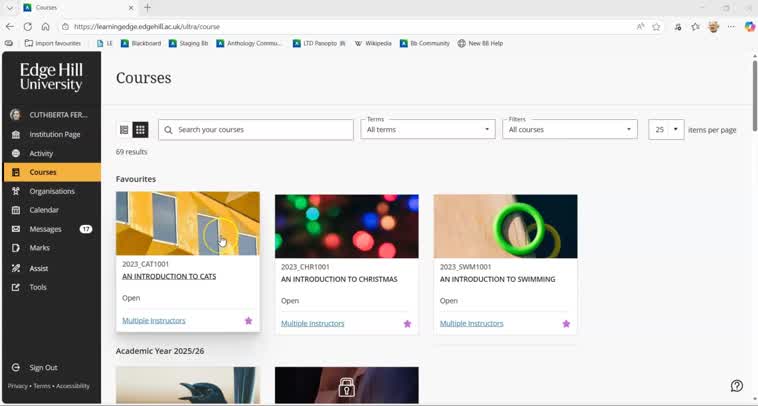Image resolution: width=758 pixels, height=406 pixels.
Task: Open the Anthology Community bookmark
Action: tap(249, 43)
